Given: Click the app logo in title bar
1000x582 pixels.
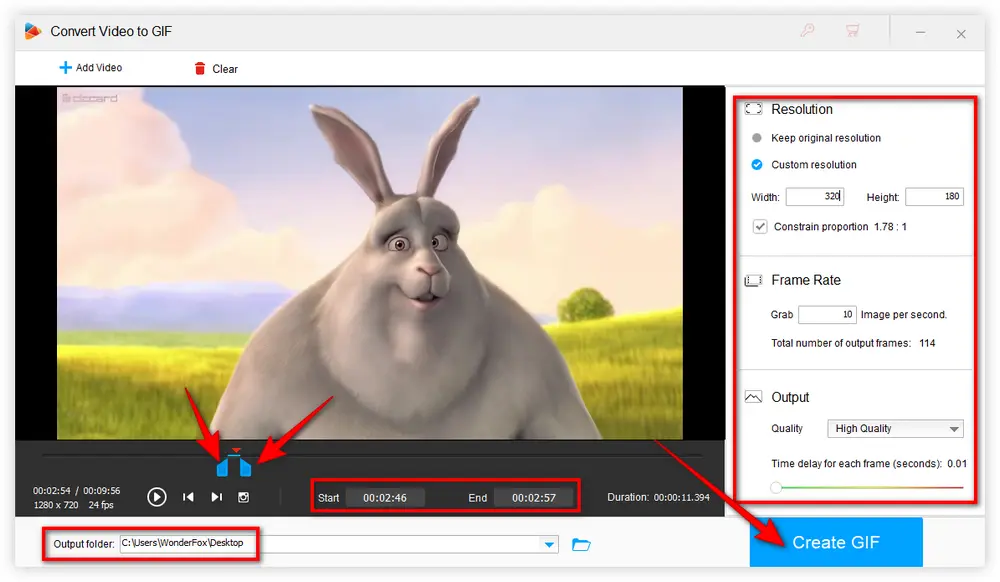Looking at the screenshot, I should click(x=33, y=31).
